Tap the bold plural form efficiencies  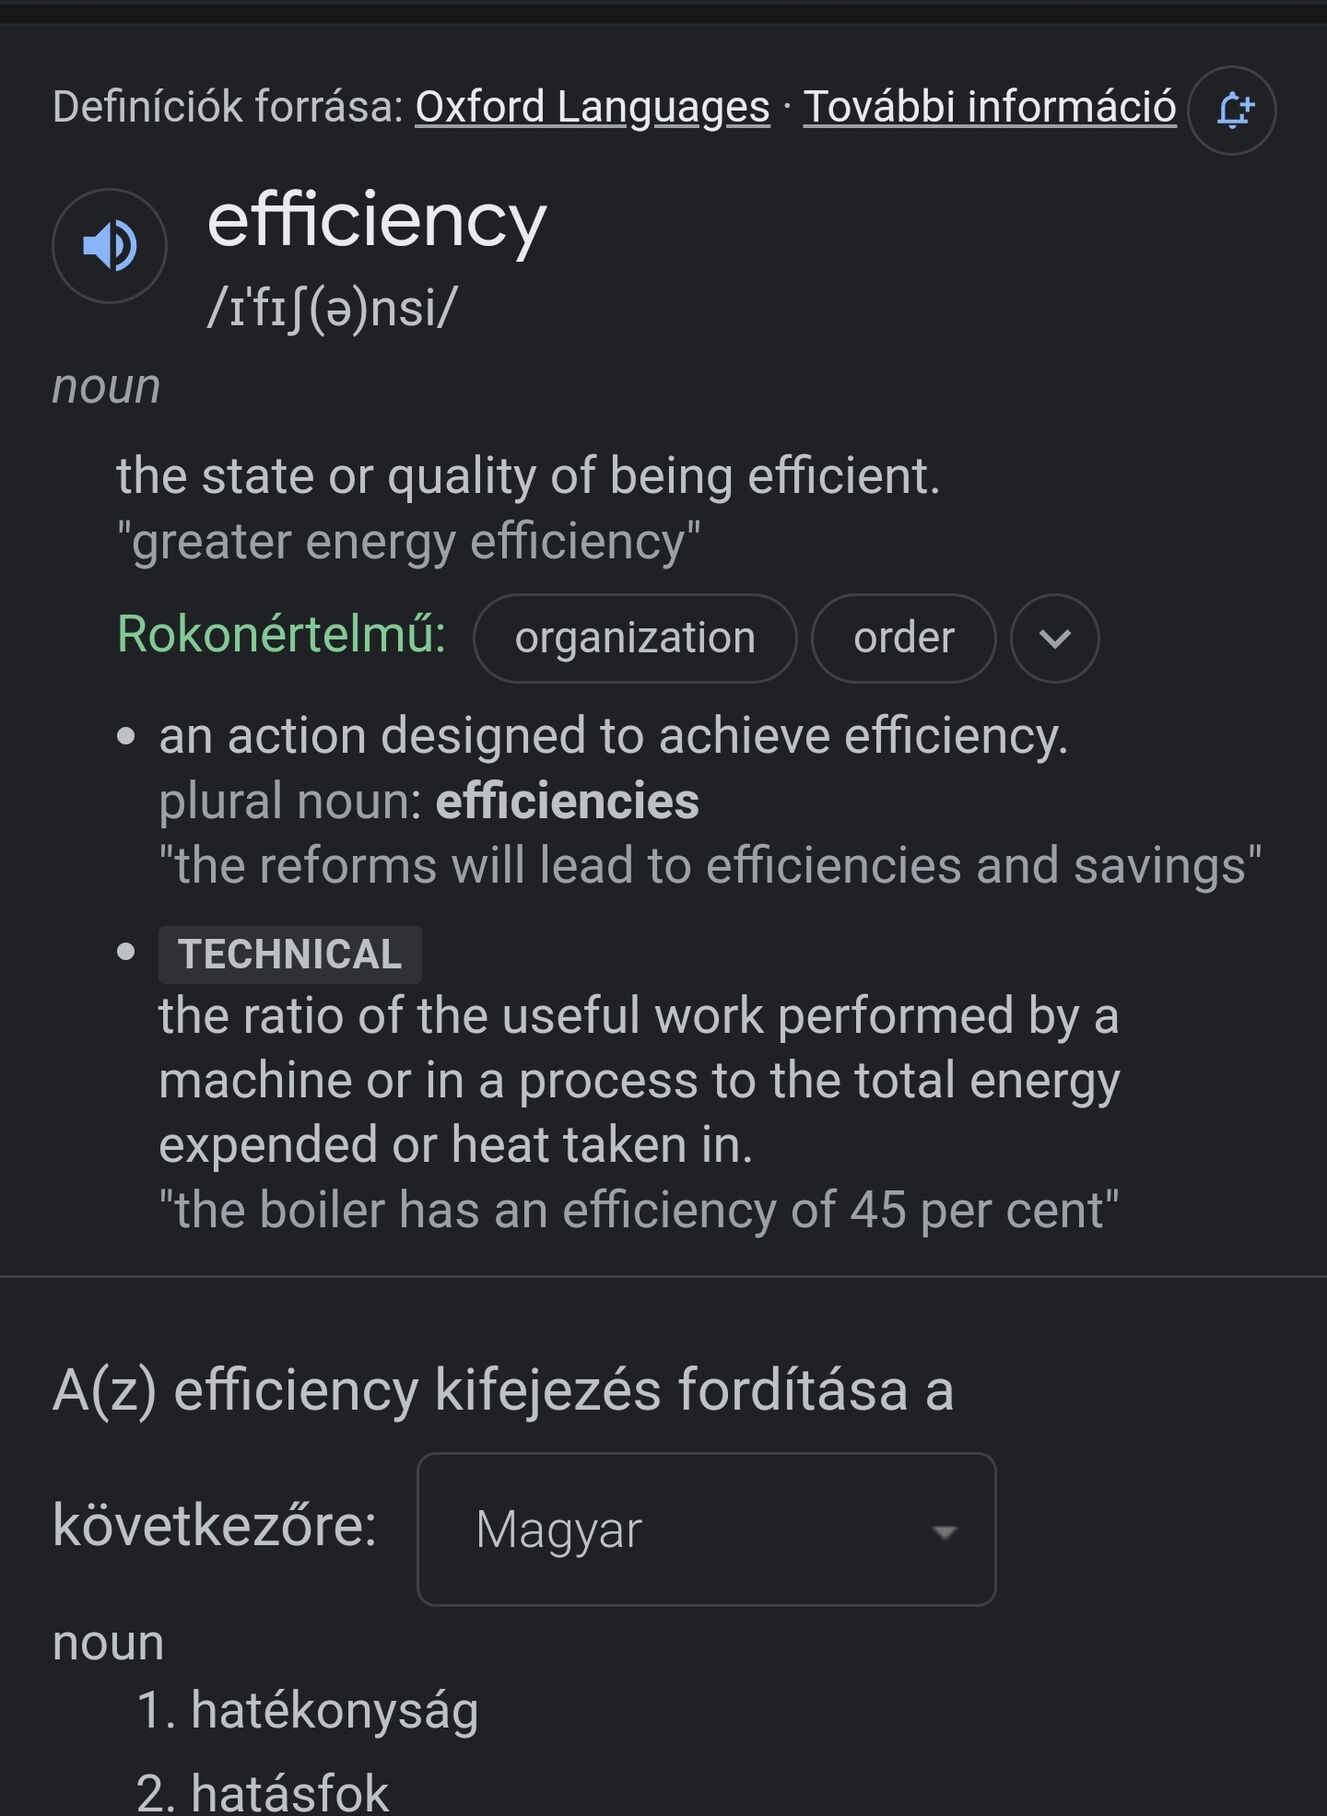coord(567,801)
